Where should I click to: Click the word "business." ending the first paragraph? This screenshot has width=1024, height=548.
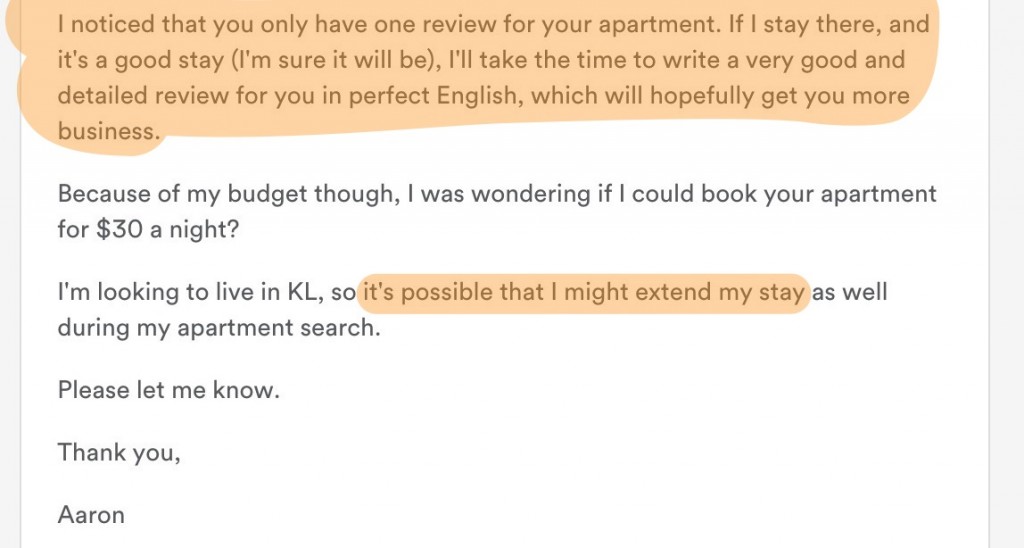108,131
